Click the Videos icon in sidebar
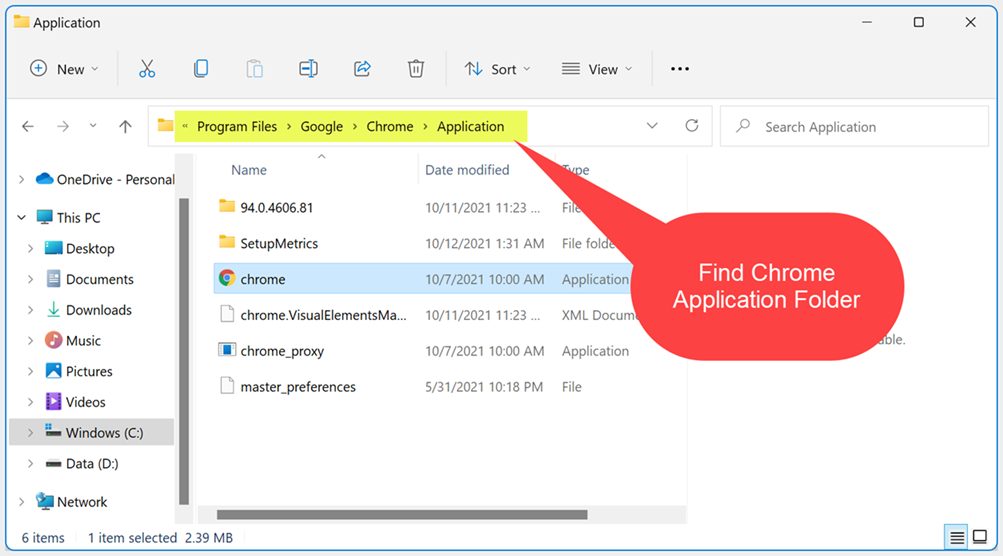 click(x=53, y=401)
